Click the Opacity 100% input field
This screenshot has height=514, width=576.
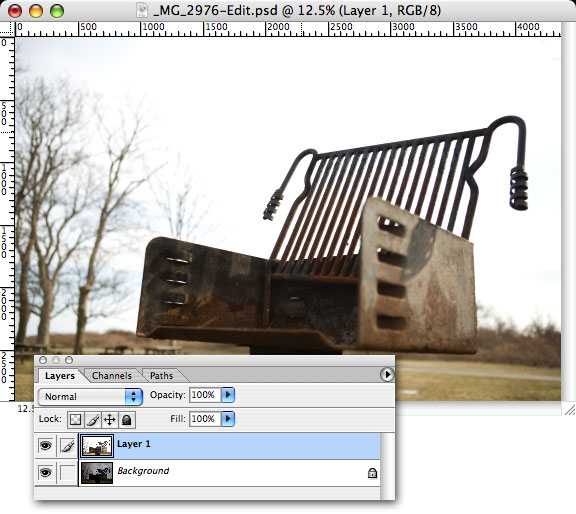[205, 395]
